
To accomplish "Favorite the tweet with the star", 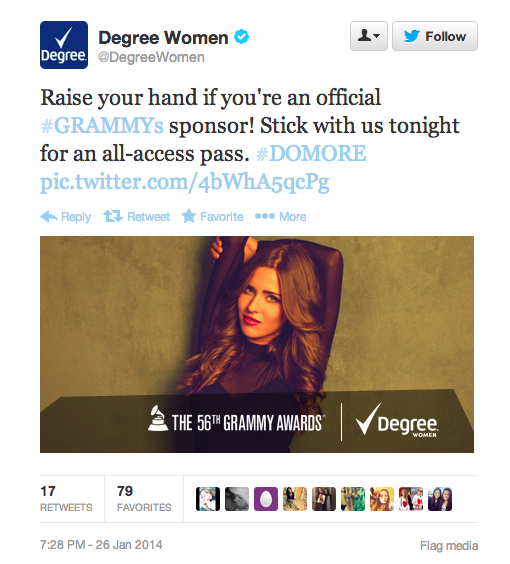I will [212, 217].
